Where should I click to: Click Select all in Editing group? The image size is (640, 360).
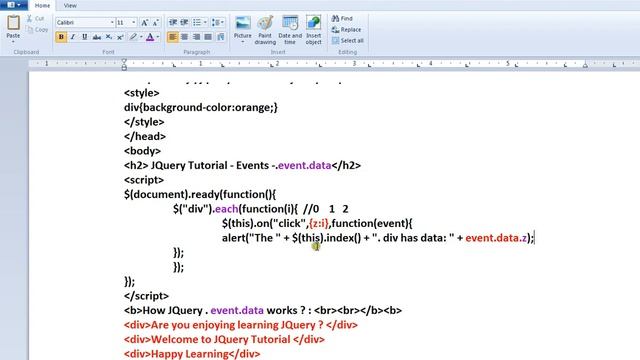(x=348, y=40)
